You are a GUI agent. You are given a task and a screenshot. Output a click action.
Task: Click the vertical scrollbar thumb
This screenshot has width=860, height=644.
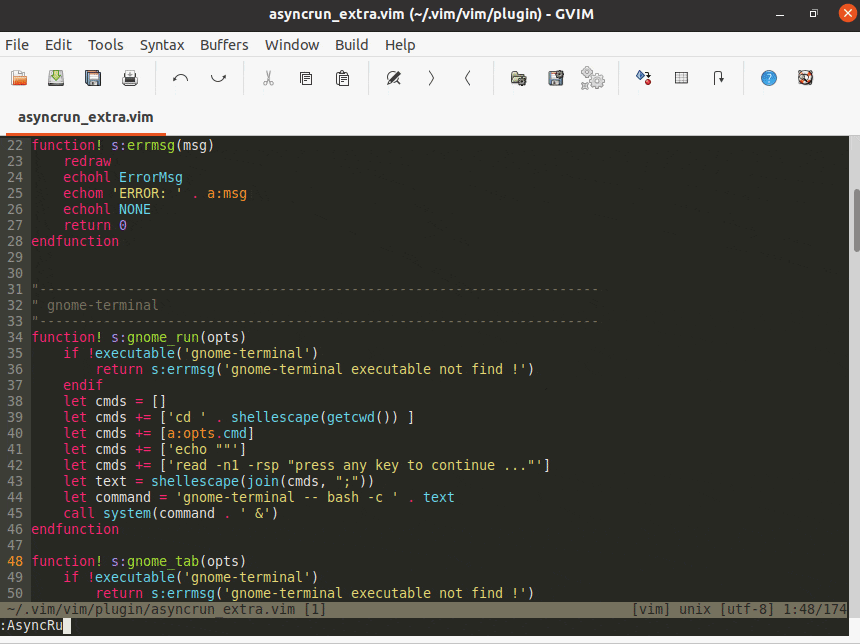point(855,220)
